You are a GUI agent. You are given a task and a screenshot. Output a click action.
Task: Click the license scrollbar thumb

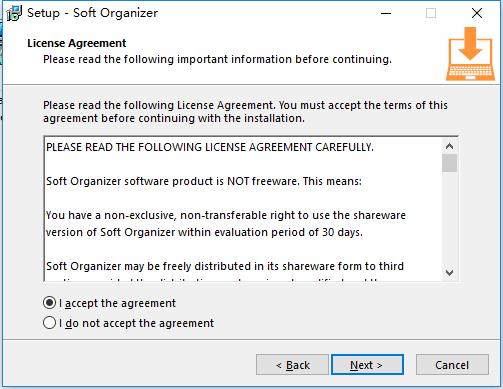449,163
